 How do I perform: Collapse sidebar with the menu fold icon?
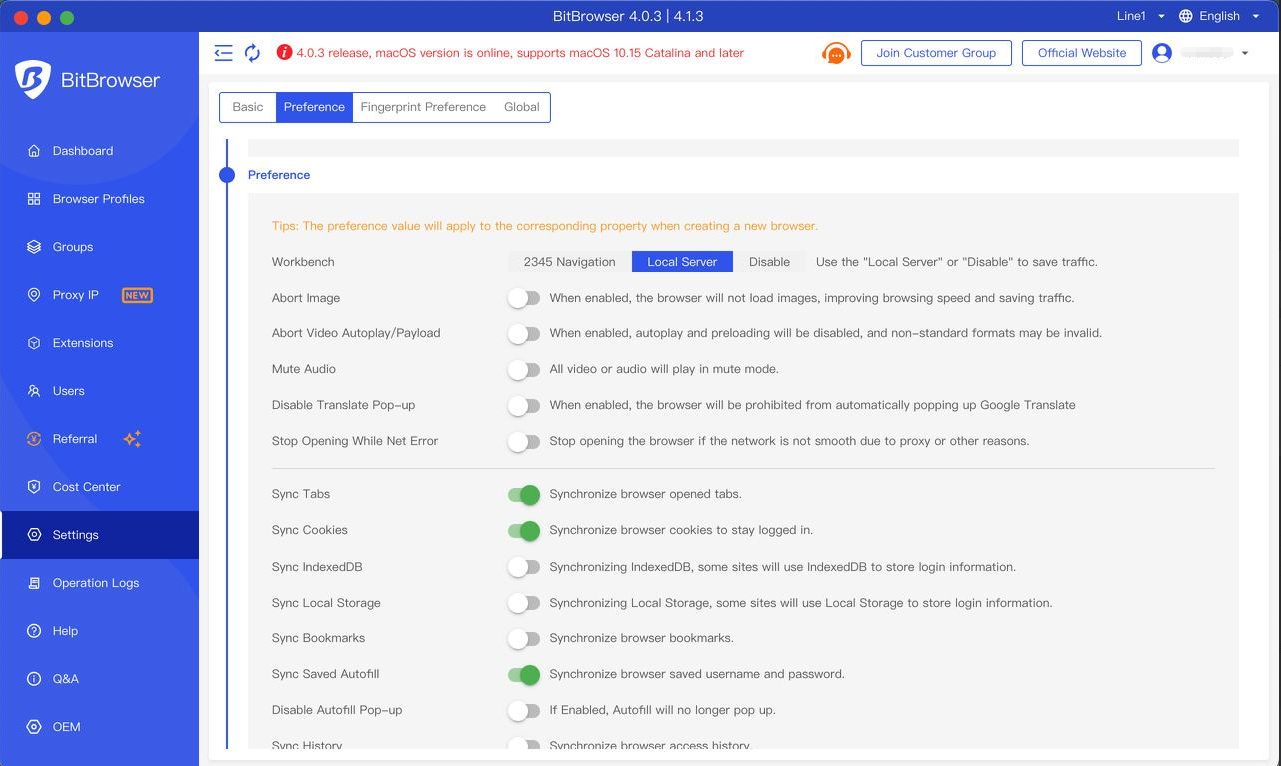(224, 53)
